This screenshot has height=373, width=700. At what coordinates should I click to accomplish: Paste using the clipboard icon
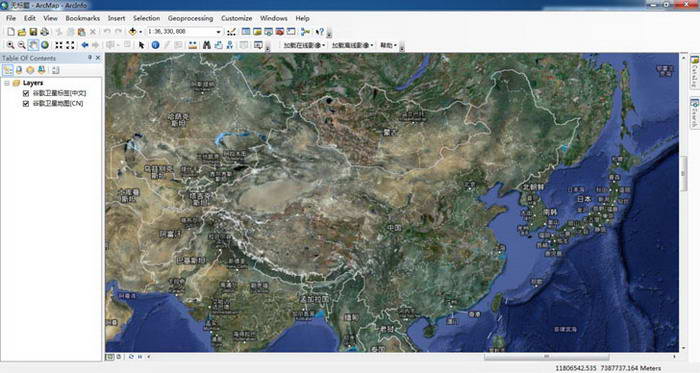coord(81,32)
